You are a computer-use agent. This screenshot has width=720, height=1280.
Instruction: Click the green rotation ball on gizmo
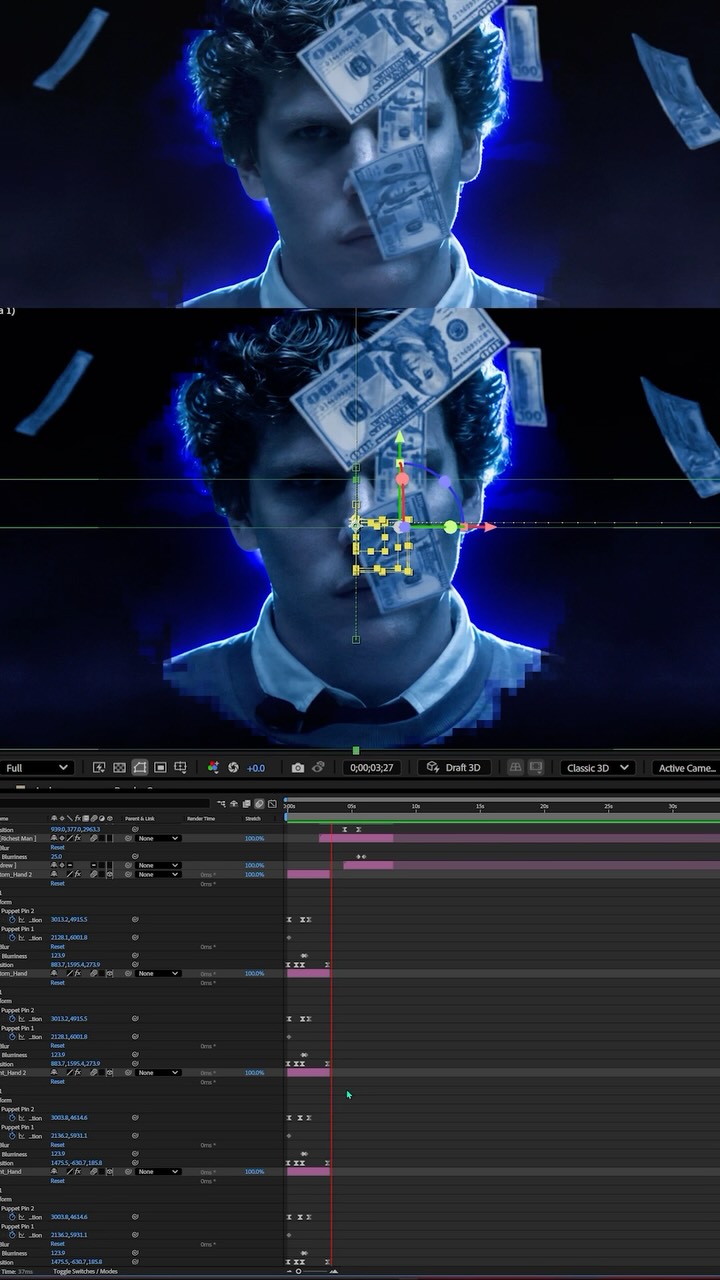(450, 526)
